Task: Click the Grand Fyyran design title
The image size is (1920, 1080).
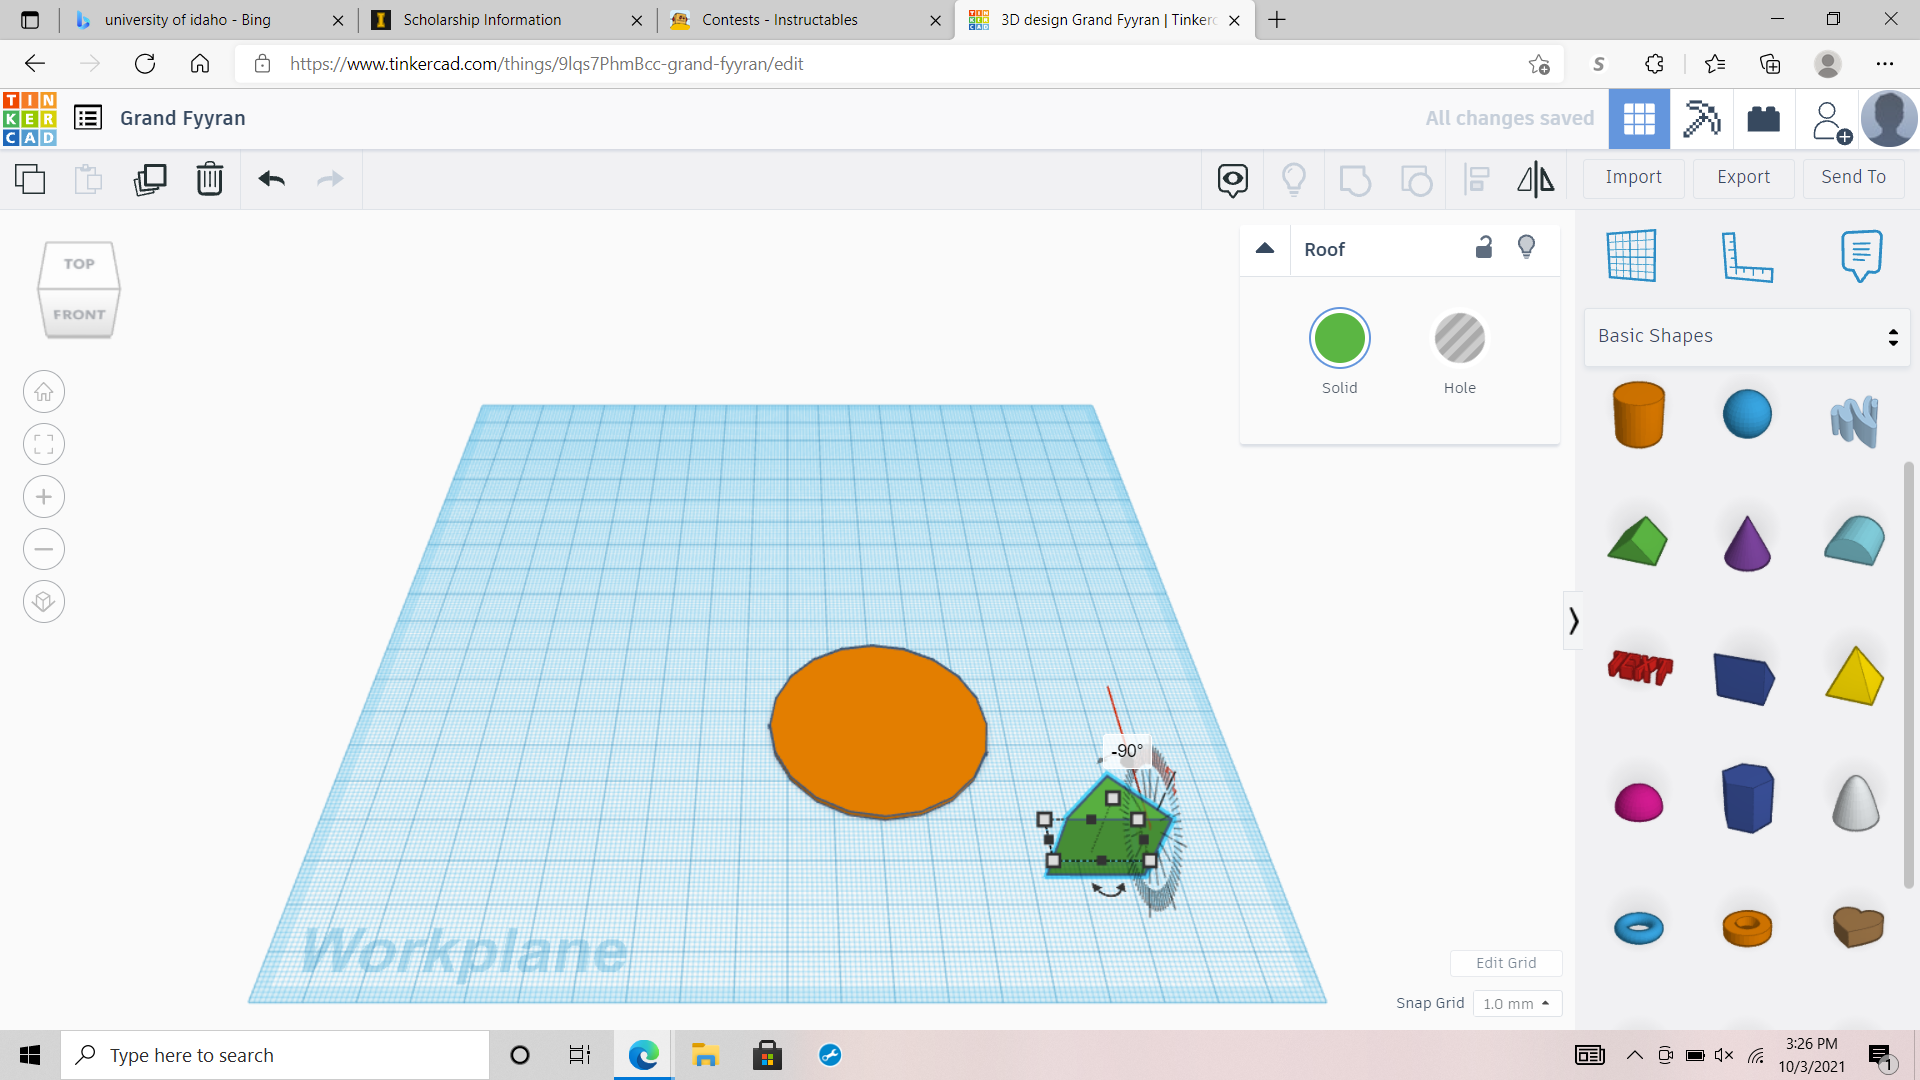Action: 182,118
